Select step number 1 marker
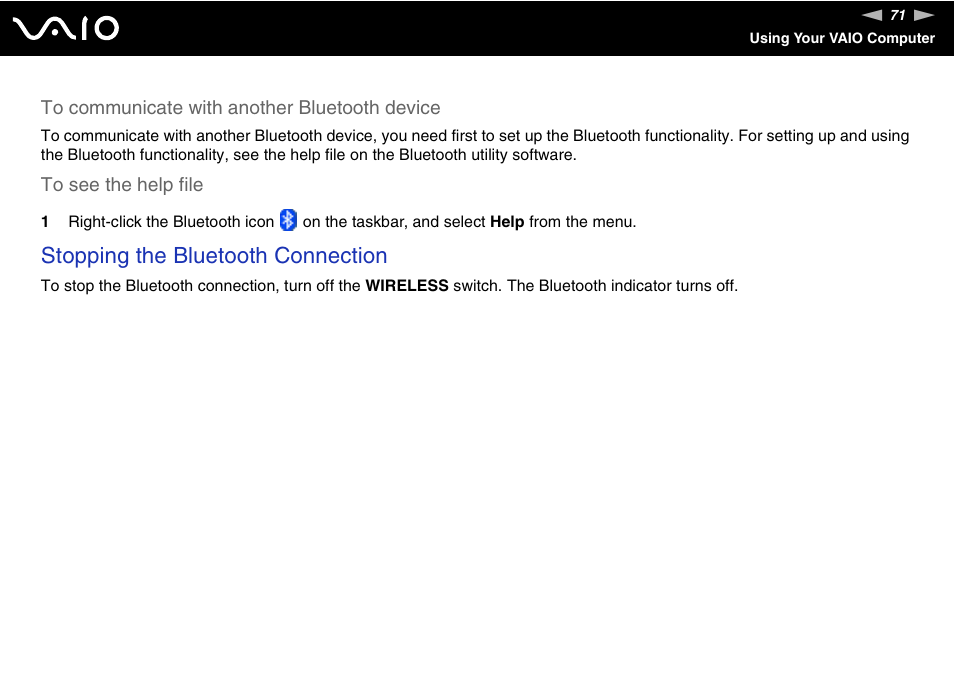 click(44, 221)
